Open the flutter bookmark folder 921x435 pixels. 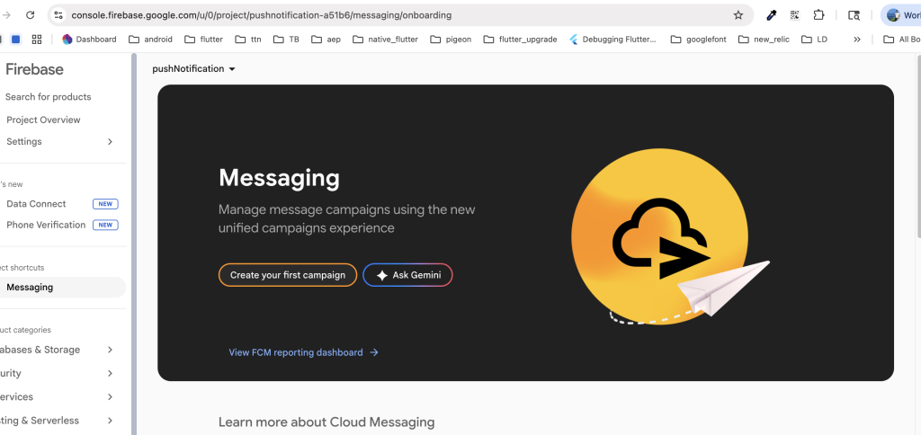point(203,39)
